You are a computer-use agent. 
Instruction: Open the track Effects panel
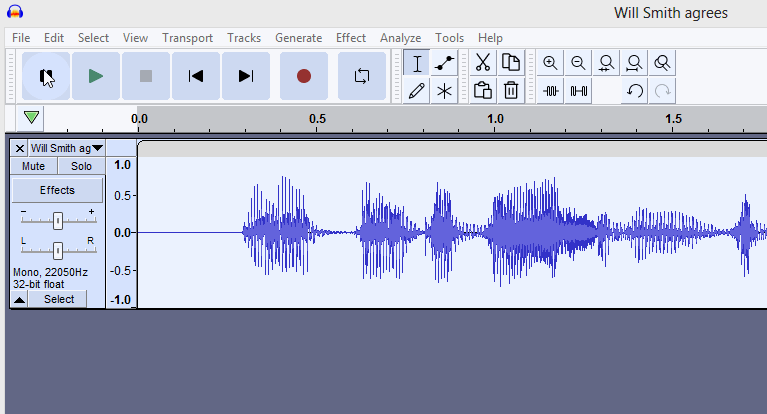pos(57,190)
